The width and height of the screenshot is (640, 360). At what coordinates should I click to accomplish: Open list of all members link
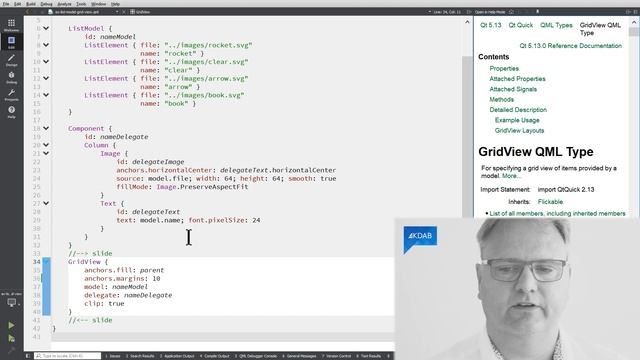pos(557,213)
